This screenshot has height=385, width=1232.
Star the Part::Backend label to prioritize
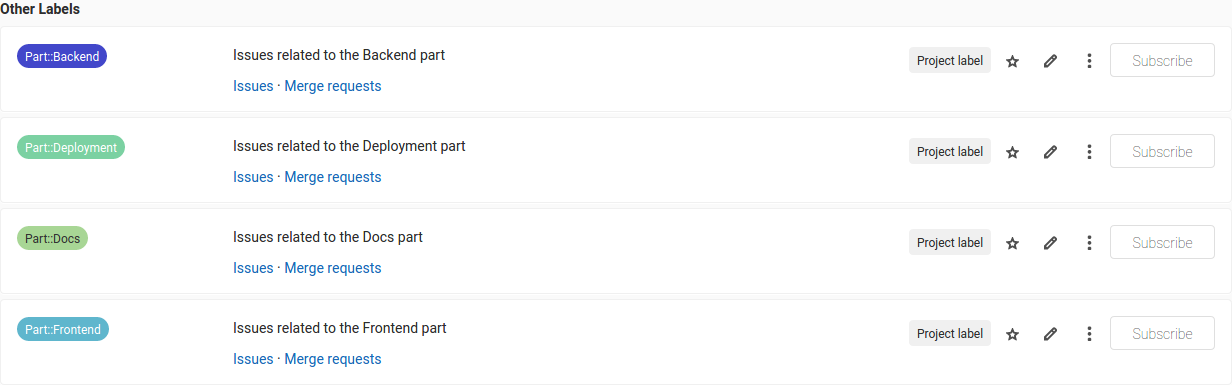tap(1012, 61)
